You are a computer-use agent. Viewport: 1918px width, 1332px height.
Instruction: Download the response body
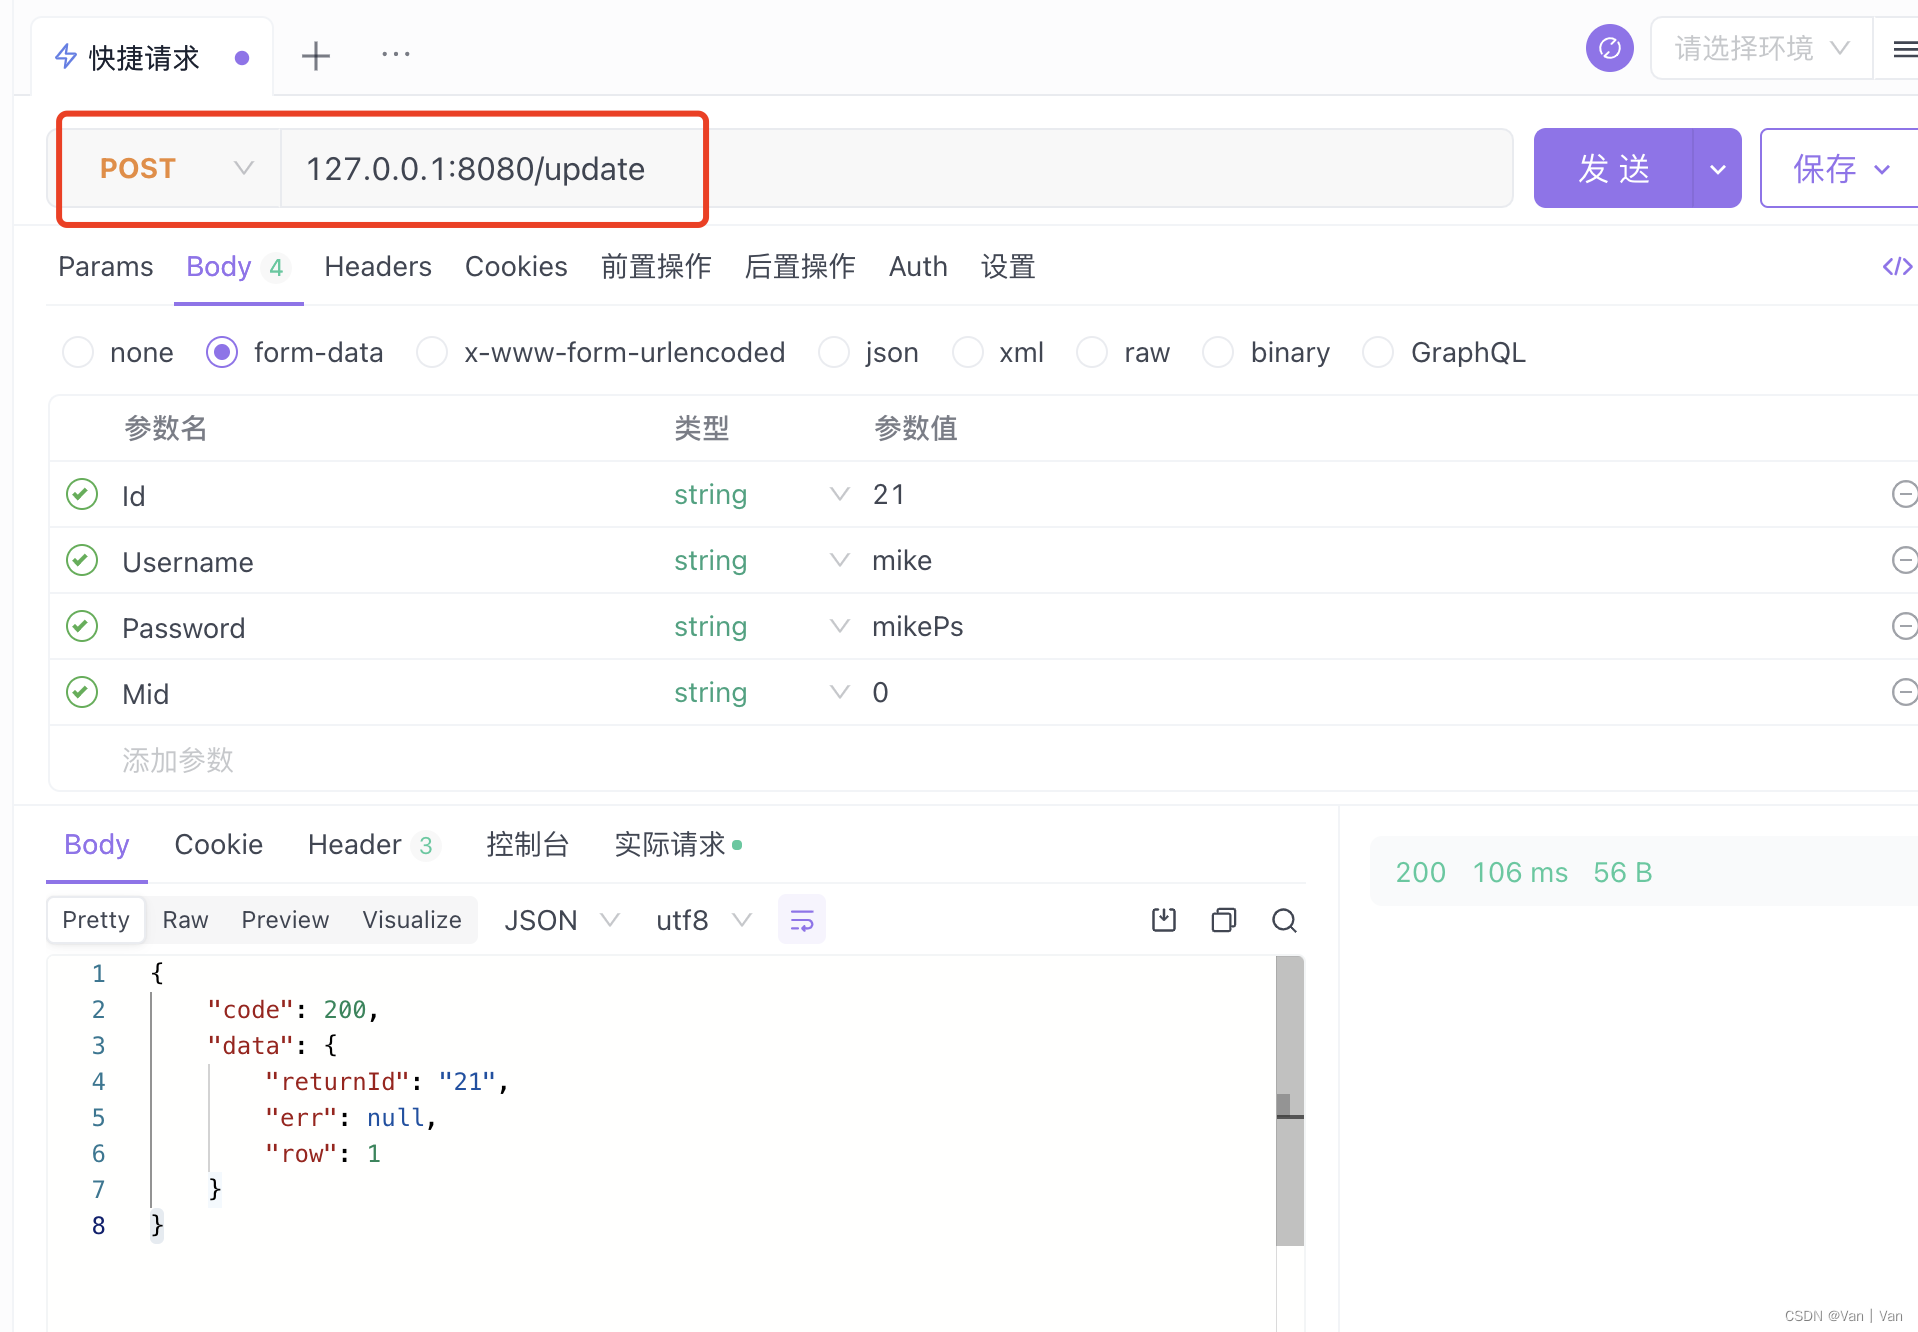[1163, 919]
